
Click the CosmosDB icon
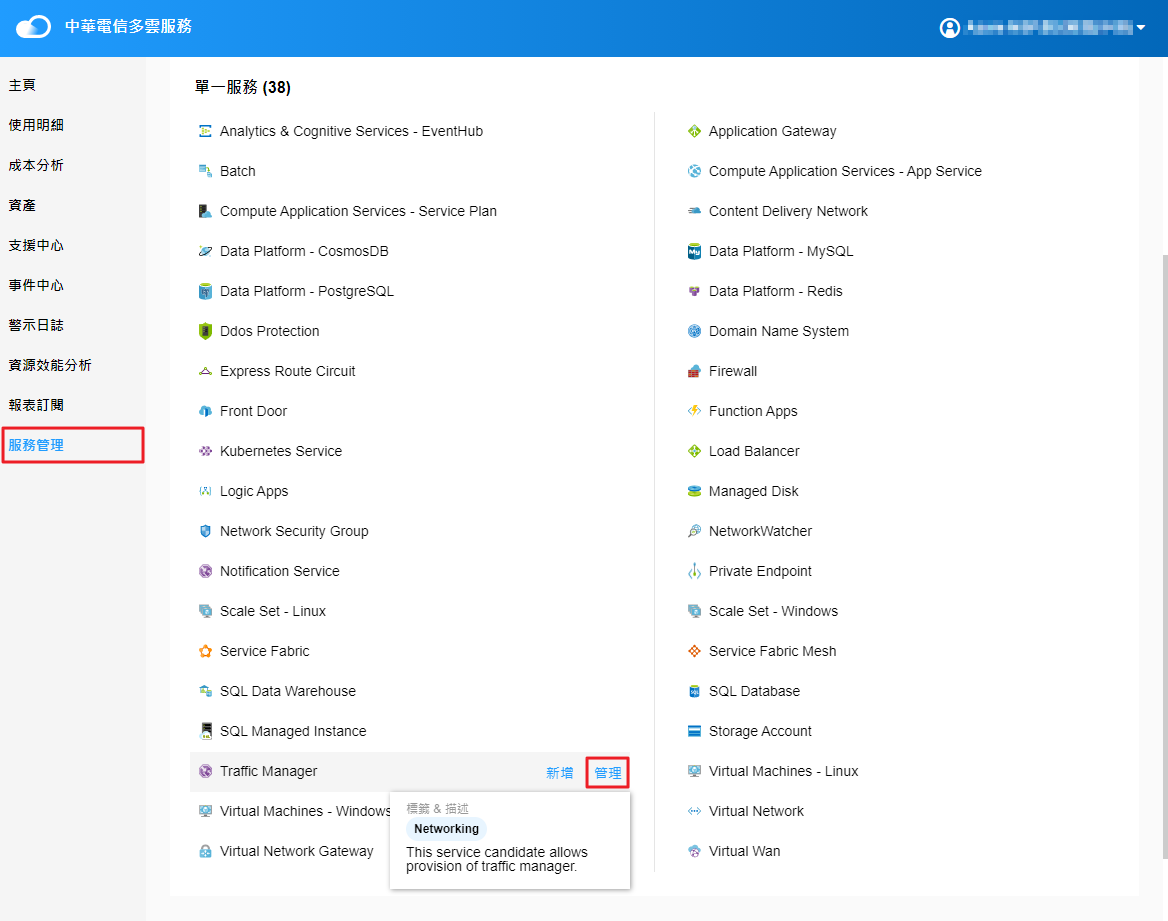pos(205,251)
